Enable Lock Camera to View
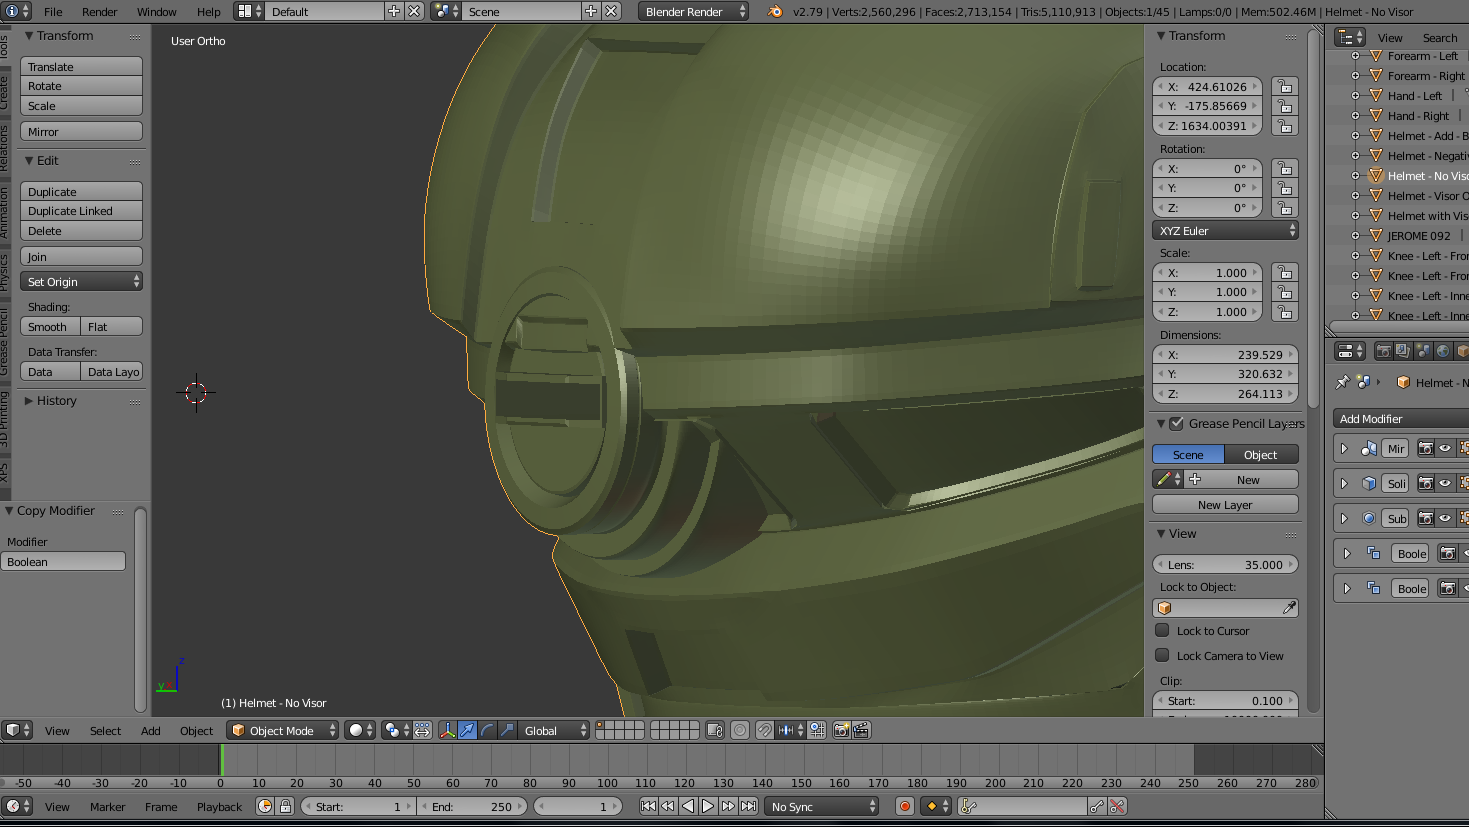The height and width of the screenshot is (827, 1469). pos(1162,656)
